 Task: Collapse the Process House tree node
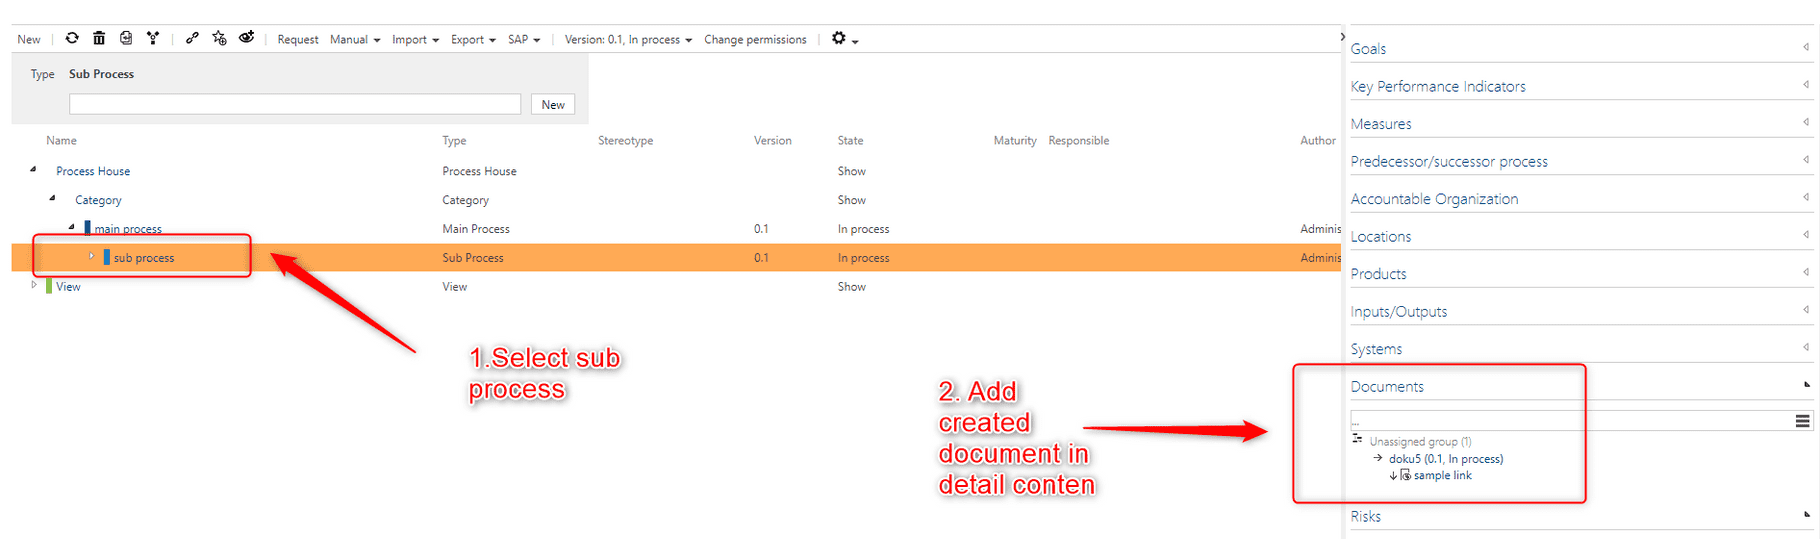click(x=33, y=170)
